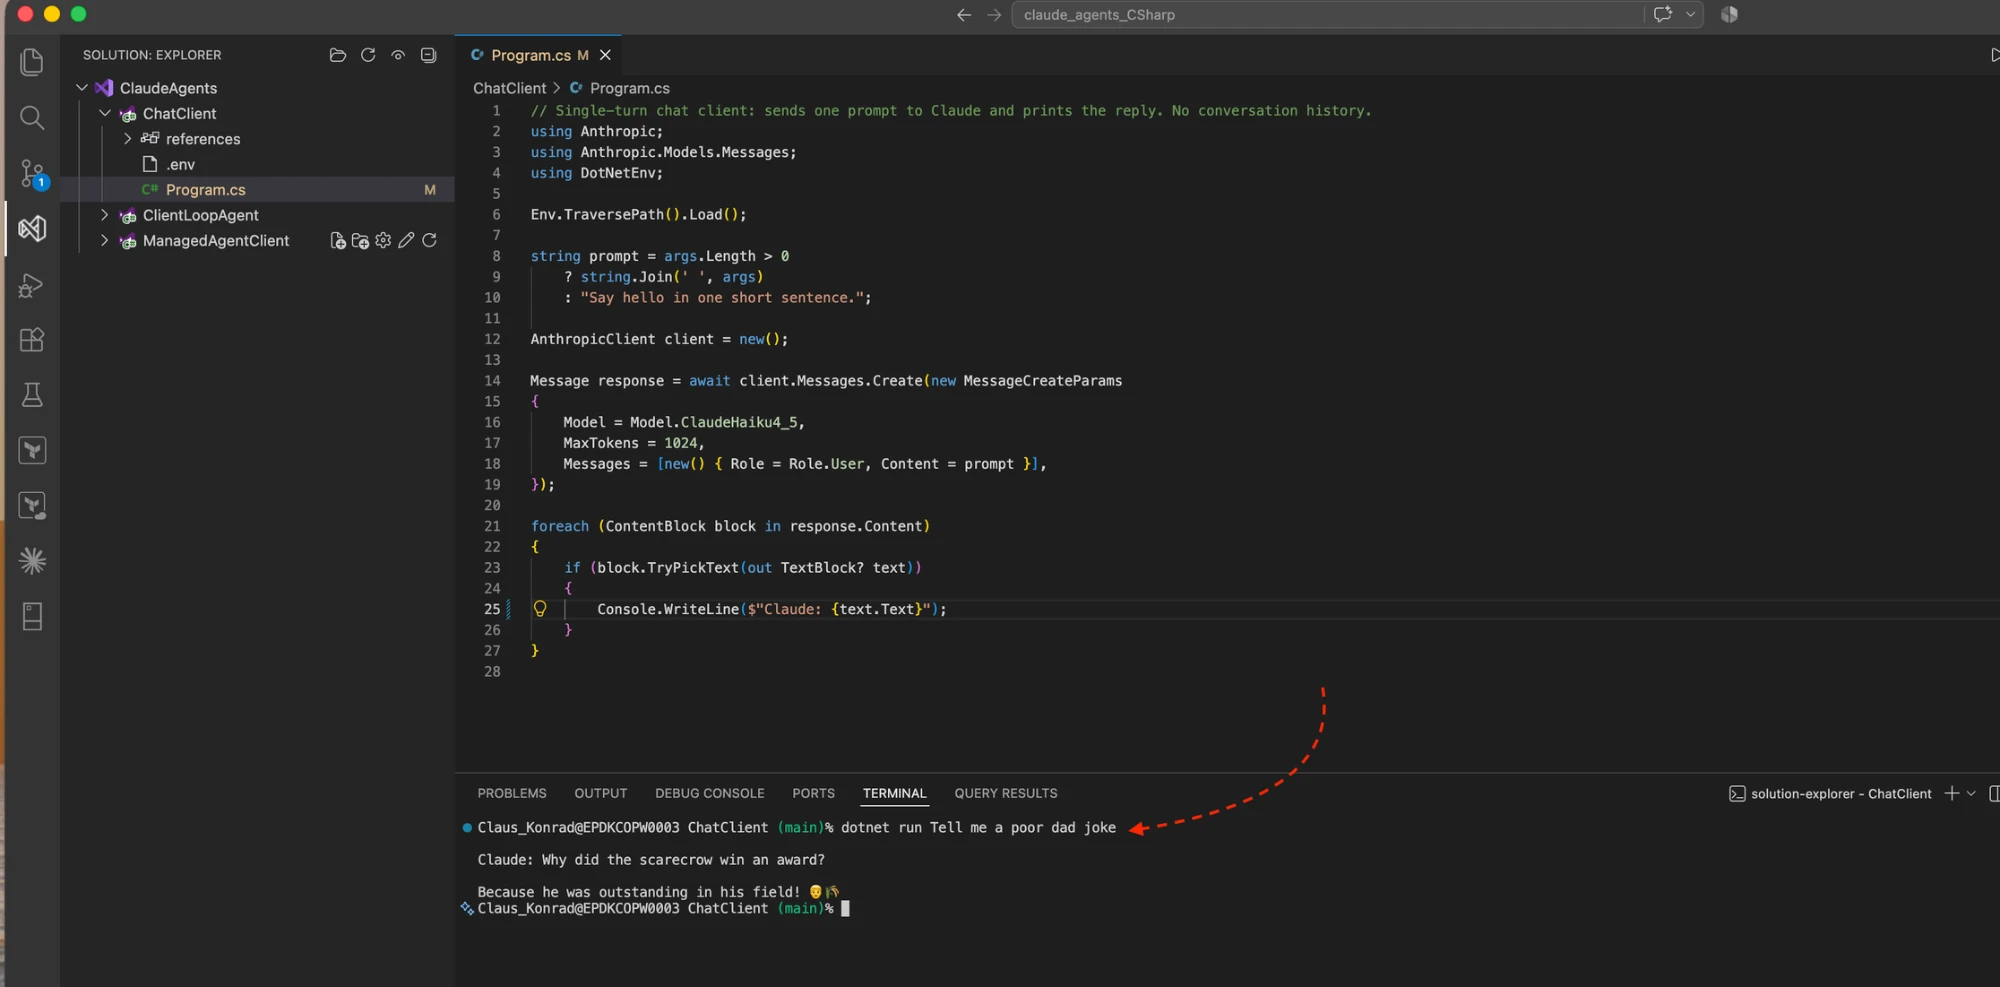Image resolution: width=2000 pixels, height=987 pixels.
Task: Add new folder to ManagedAgentClient project
Action: [x=360, y=241]
